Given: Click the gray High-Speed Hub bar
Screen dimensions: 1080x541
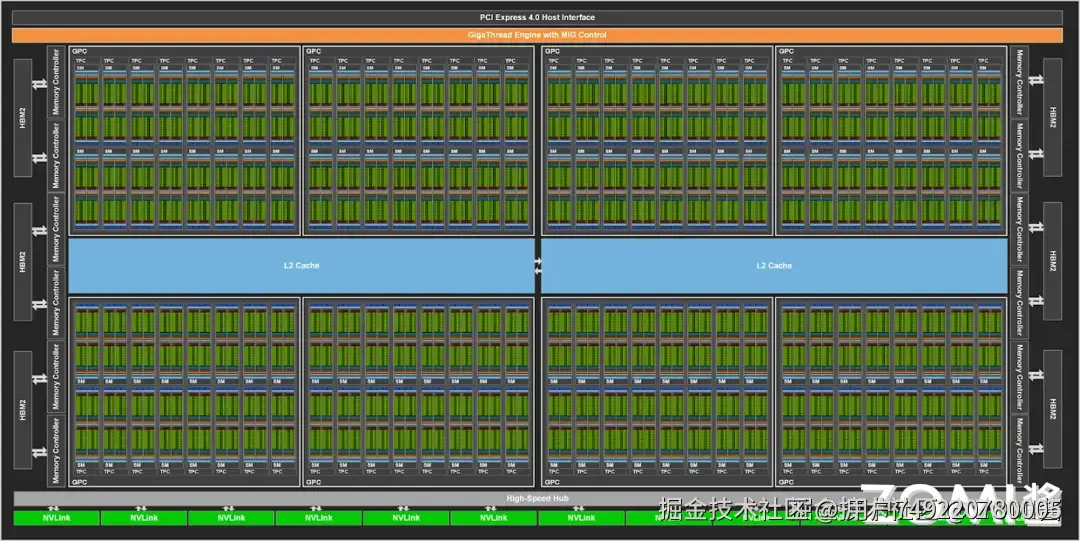Looking at the screenshot, I should [x=537, y=498].
